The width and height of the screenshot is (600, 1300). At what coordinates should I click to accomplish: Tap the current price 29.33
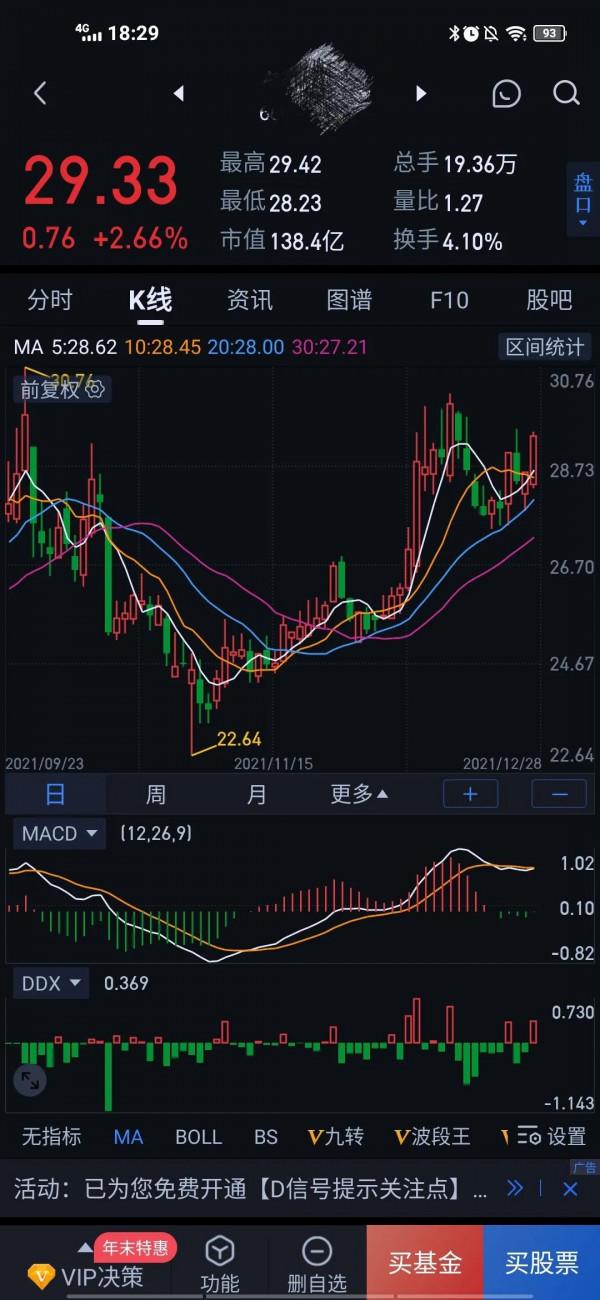click(101, 183)
